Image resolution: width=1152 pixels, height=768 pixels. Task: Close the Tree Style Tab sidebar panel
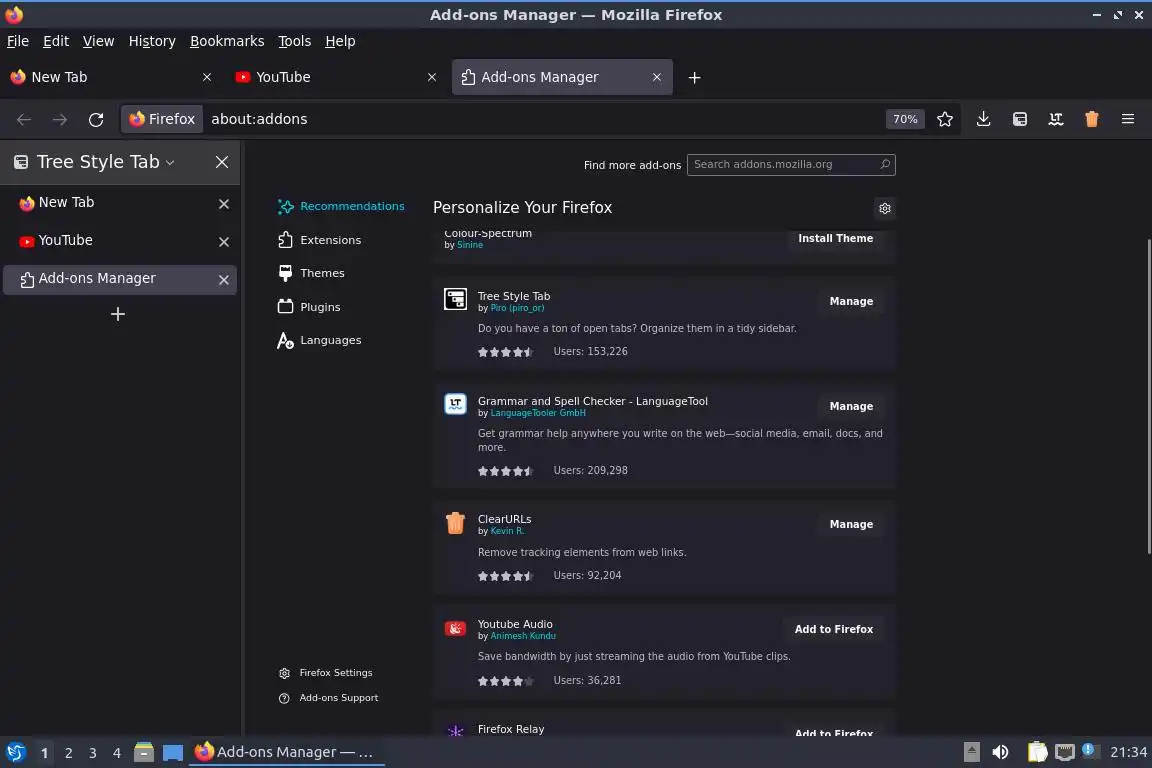222,162
